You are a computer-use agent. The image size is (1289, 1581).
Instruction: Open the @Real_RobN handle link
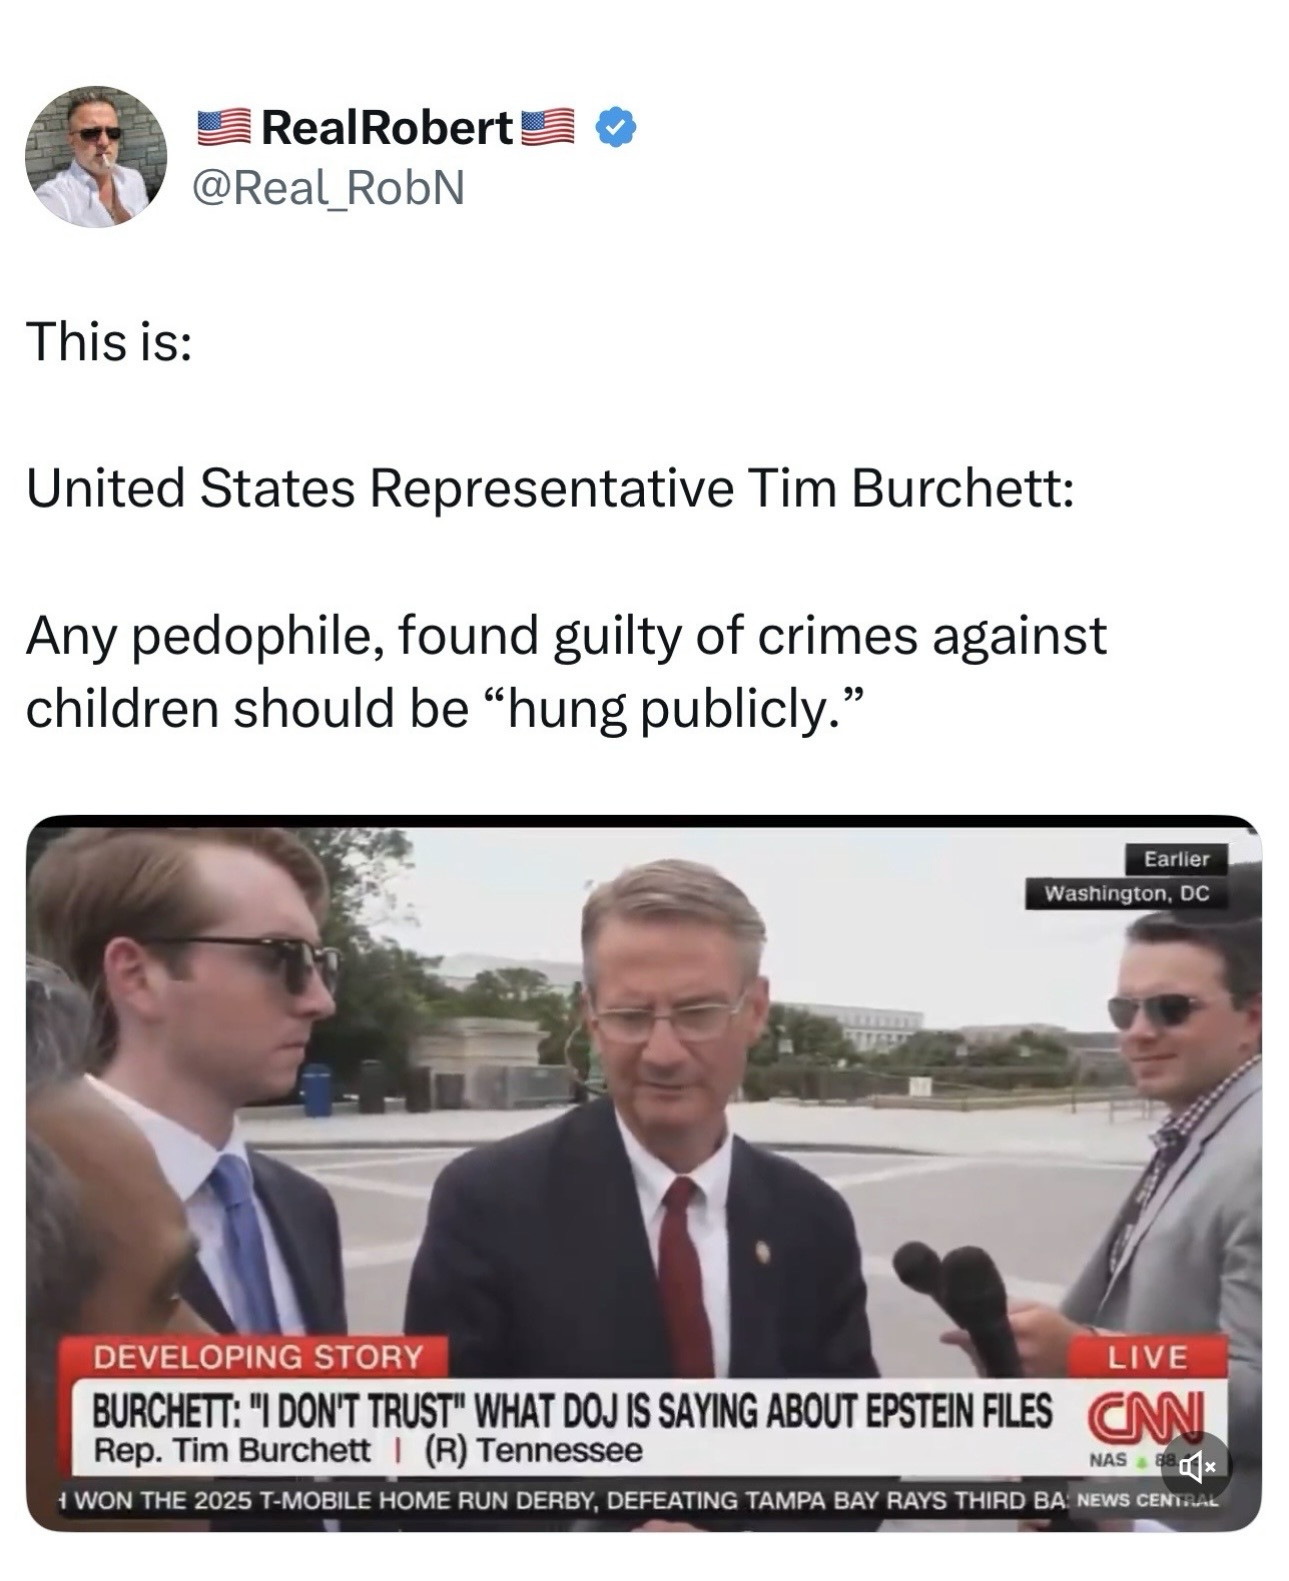click(x=328, y=187)
